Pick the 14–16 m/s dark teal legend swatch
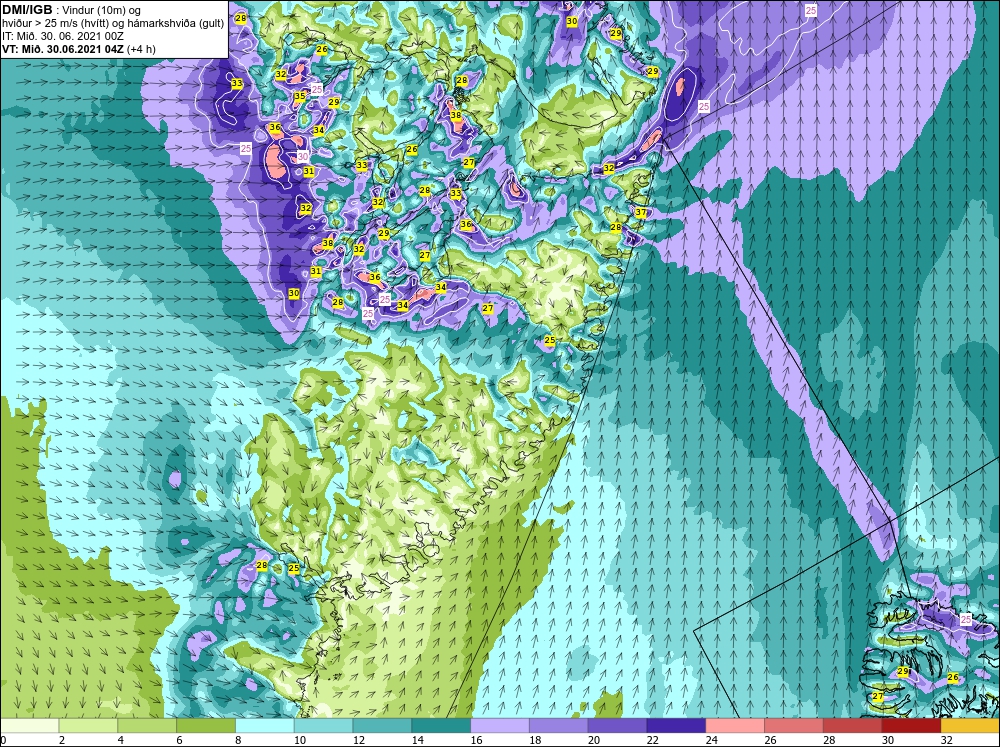 pyautogui.click(x=441, y=725)
